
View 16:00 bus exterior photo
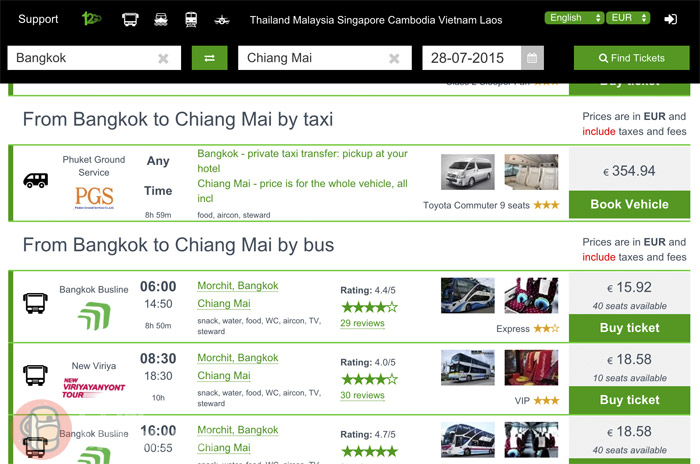click(x=467, y=440)
